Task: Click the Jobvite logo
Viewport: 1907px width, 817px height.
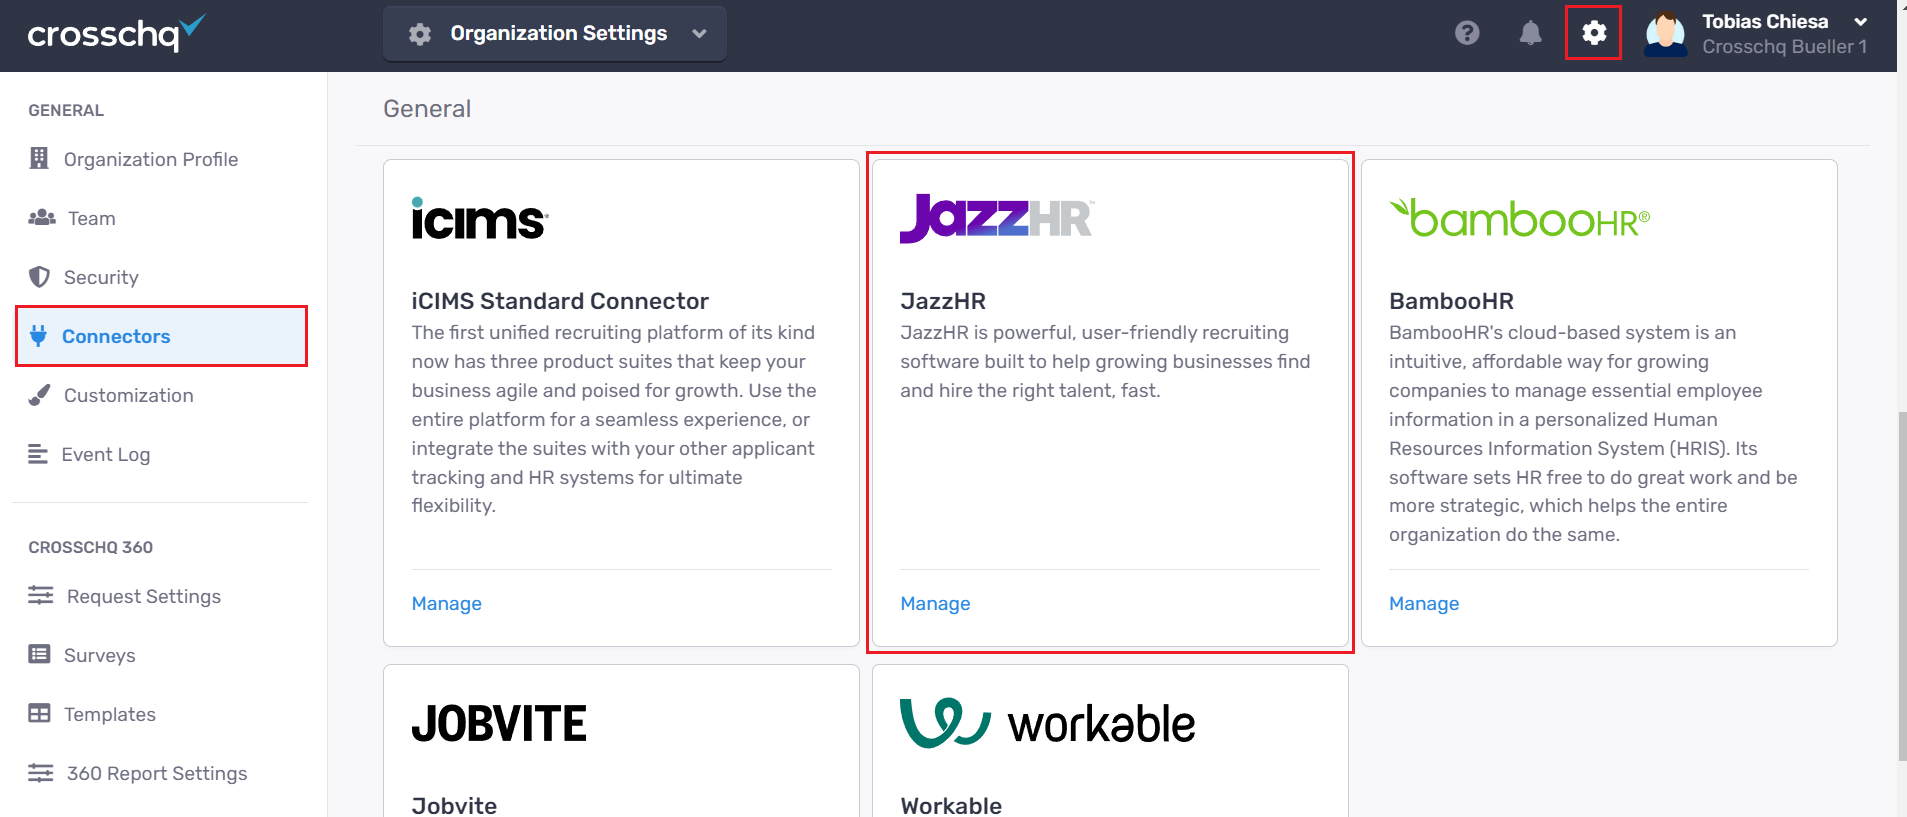Action: pos(499,723)
